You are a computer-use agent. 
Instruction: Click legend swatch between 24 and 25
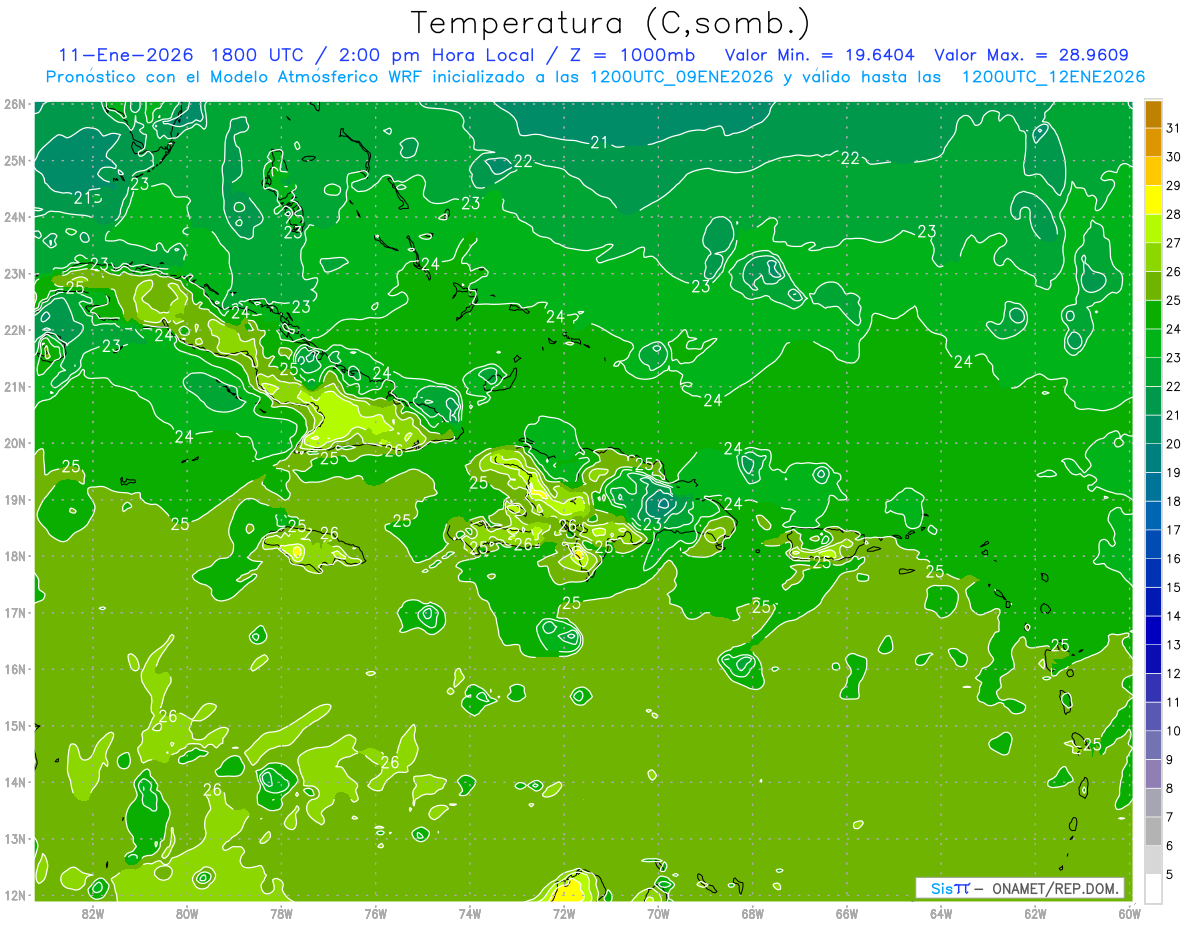pyautogui.click(x=1153, y=315)
